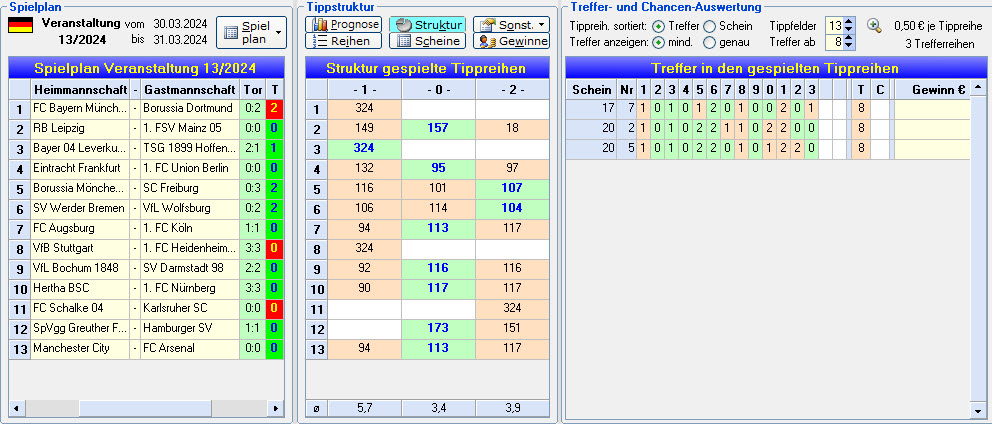Click the blue 324 in structure row 3

364,148
